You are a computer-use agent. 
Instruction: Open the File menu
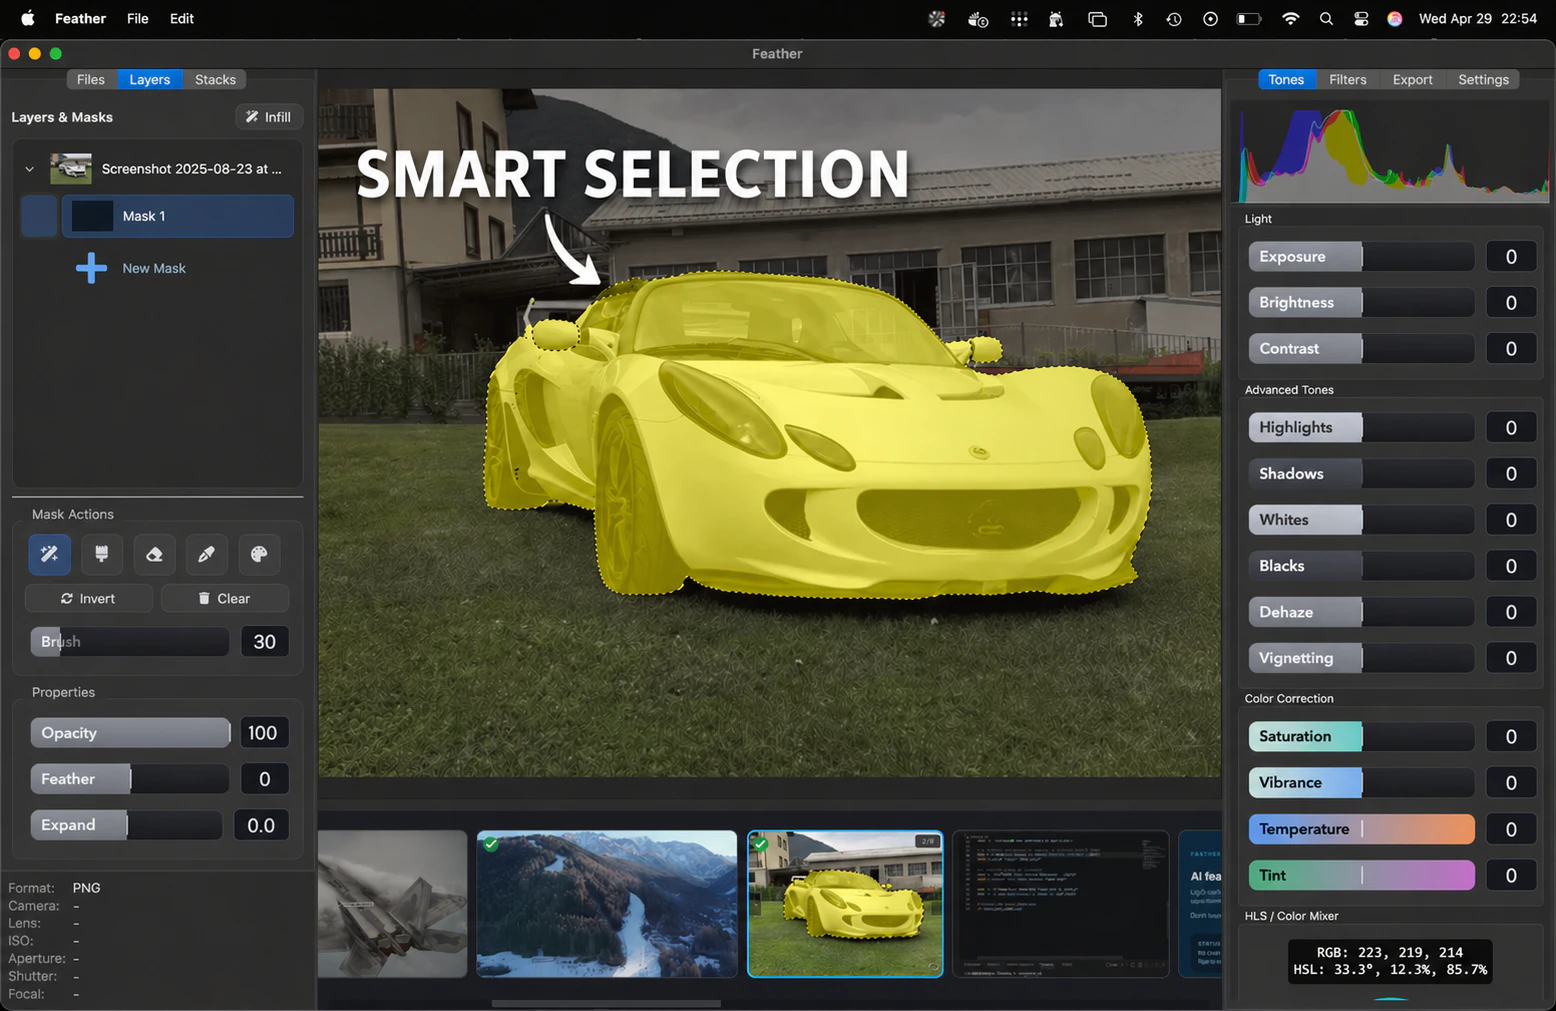coord(138,19)
